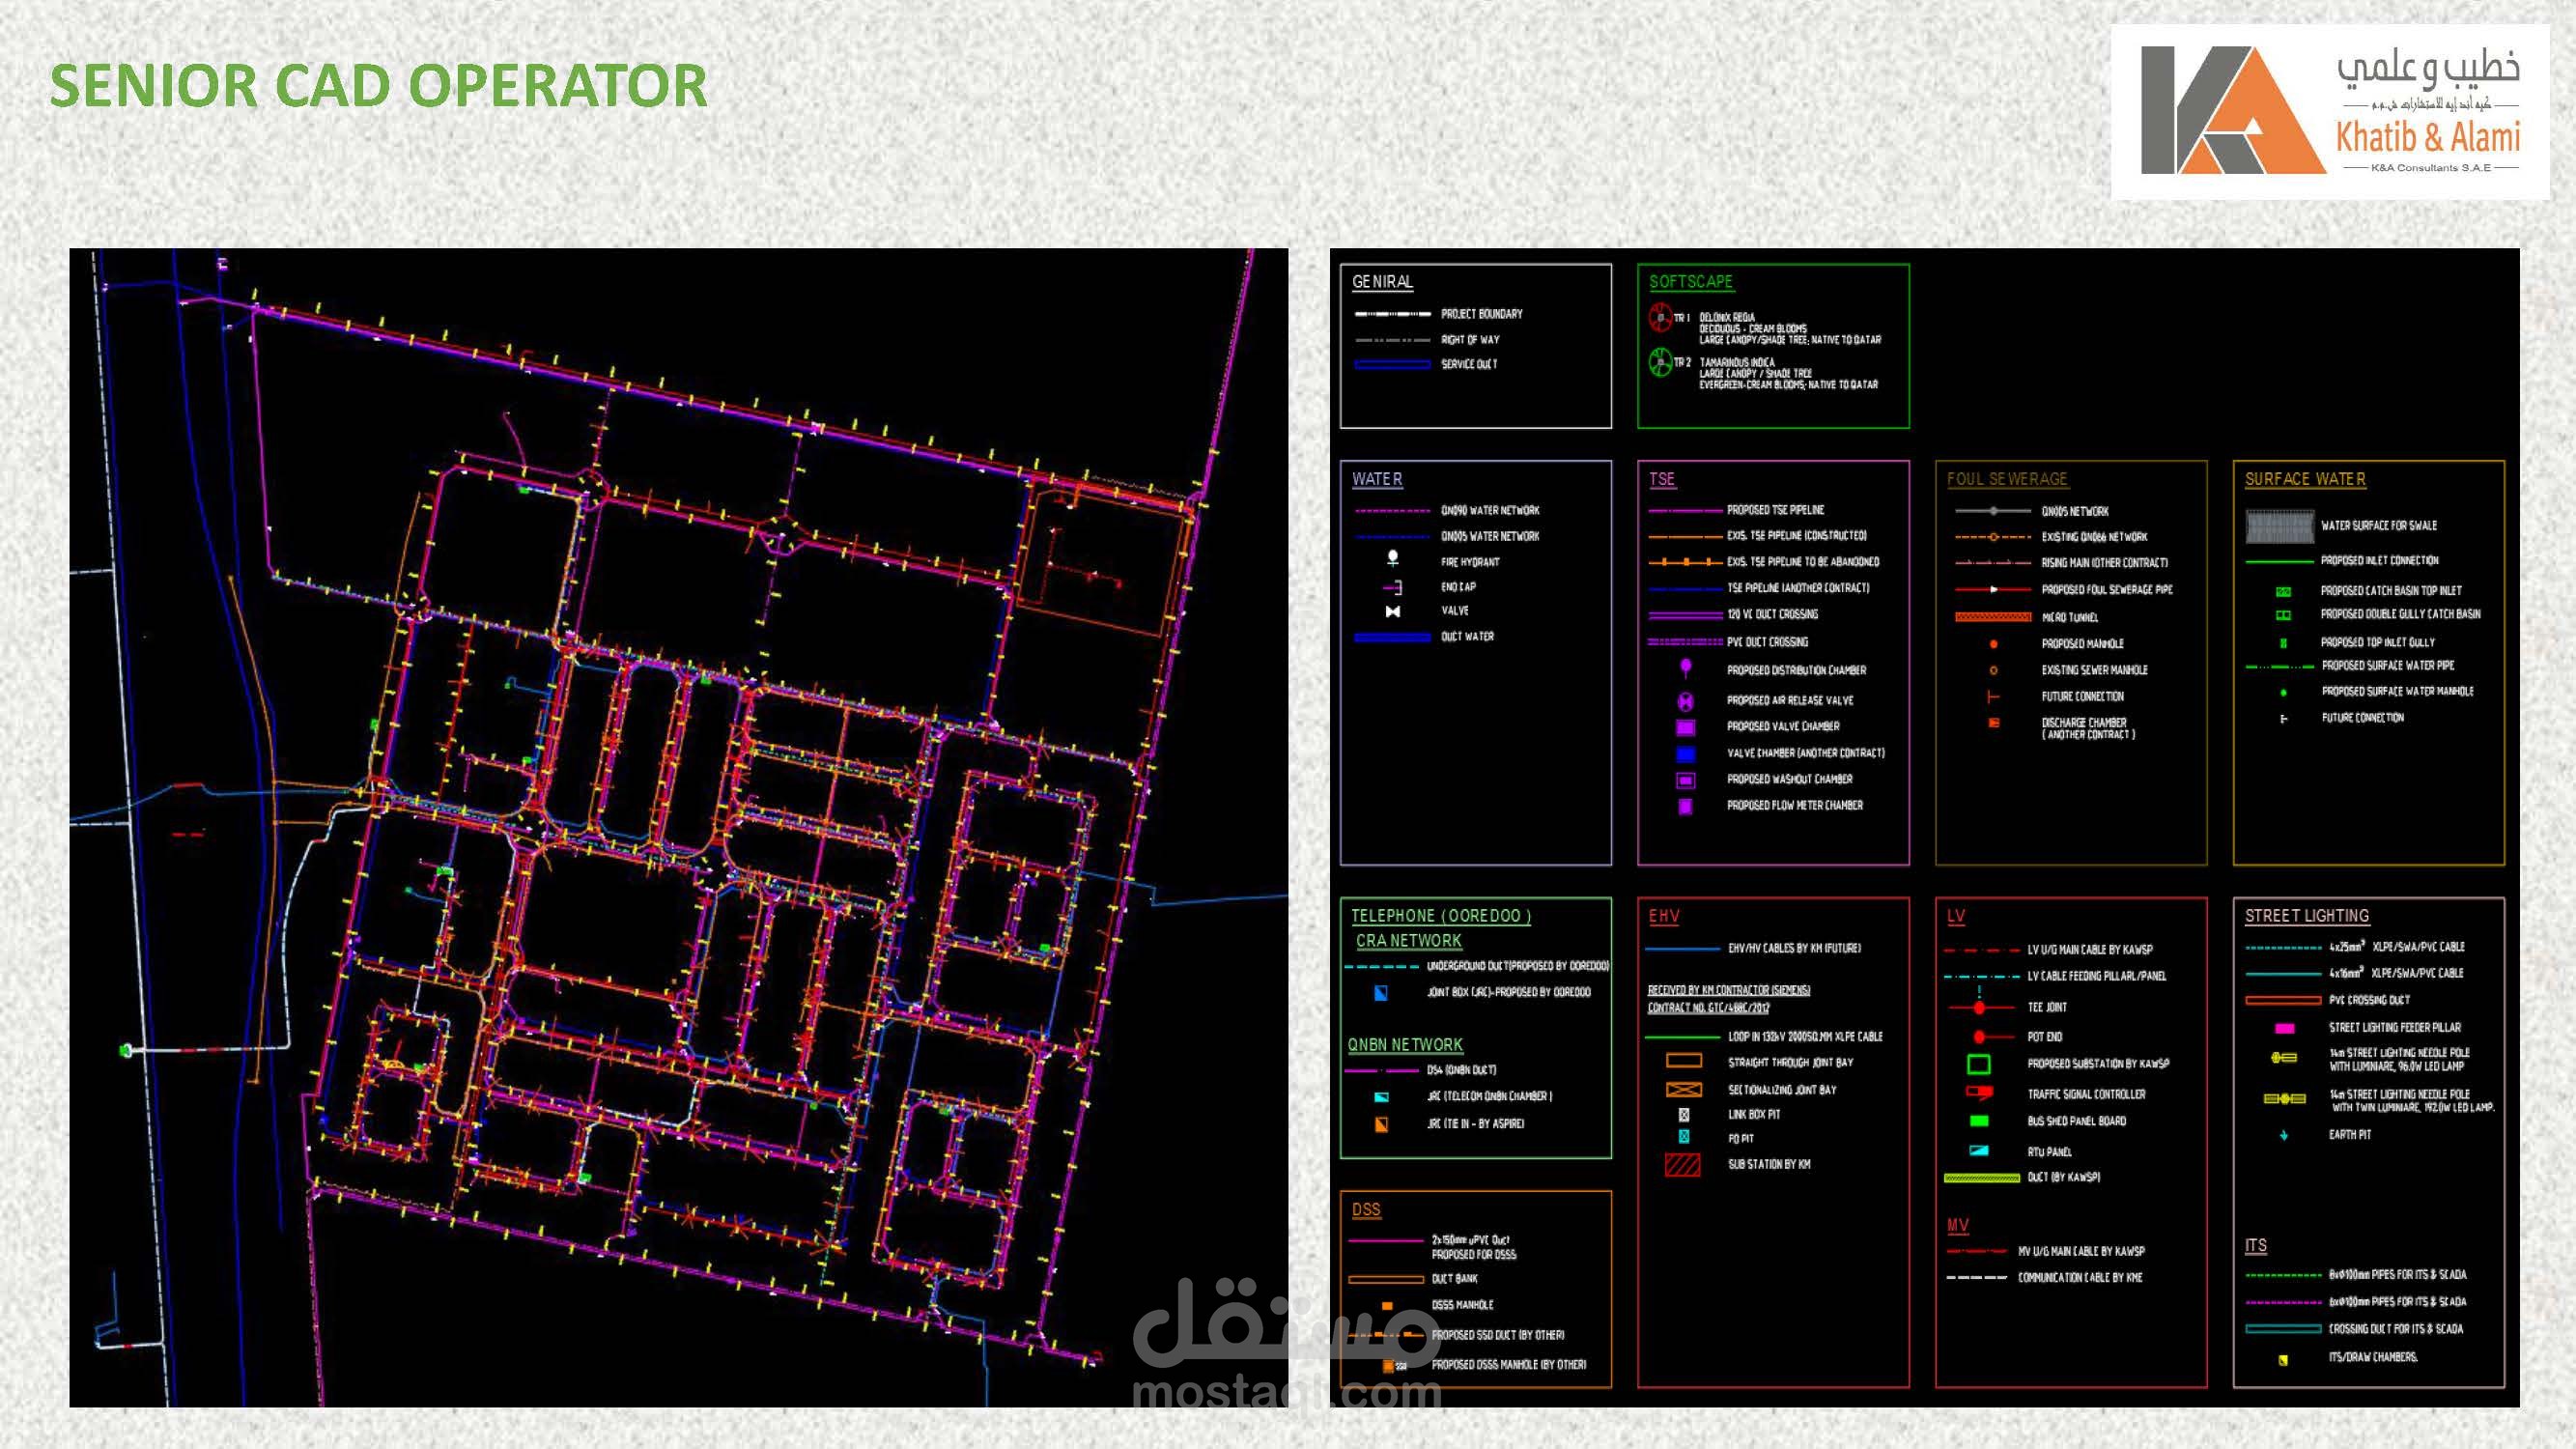Image resolution: width=2576 pixels, height=1449 pixels.
Task: Click the Valve symbol in Water legend
Action: click(1392, 611)
